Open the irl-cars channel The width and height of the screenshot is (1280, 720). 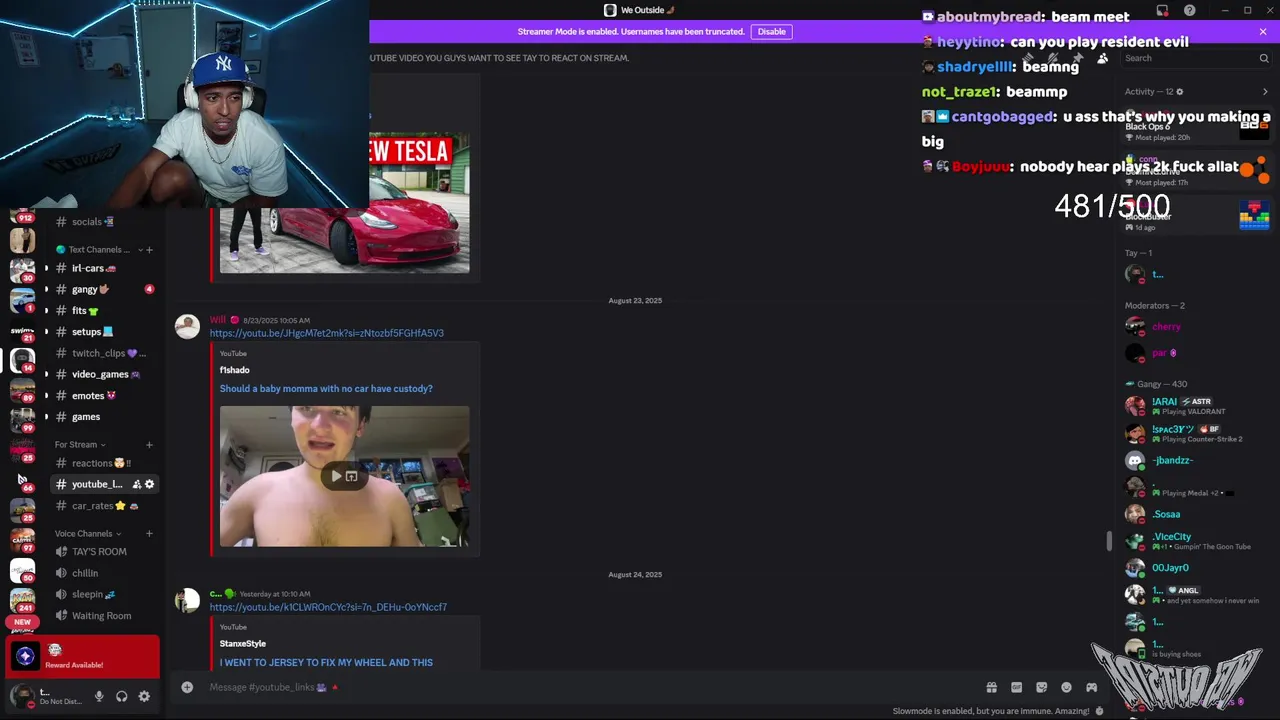tap(104, 268)
